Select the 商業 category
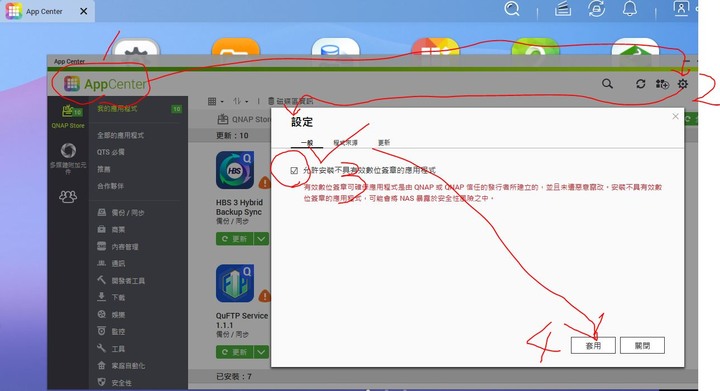The width and height of the screenshot is (720, 391). pos(112,229)
